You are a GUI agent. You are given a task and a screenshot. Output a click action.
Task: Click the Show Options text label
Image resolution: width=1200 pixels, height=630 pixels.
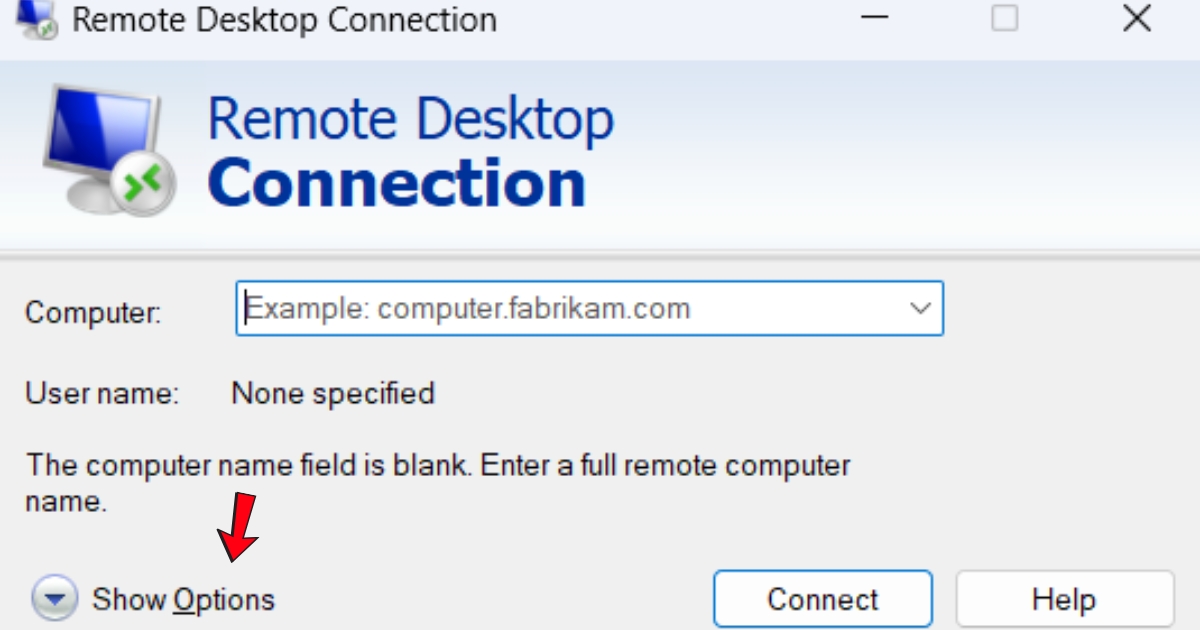click(183, 600)
